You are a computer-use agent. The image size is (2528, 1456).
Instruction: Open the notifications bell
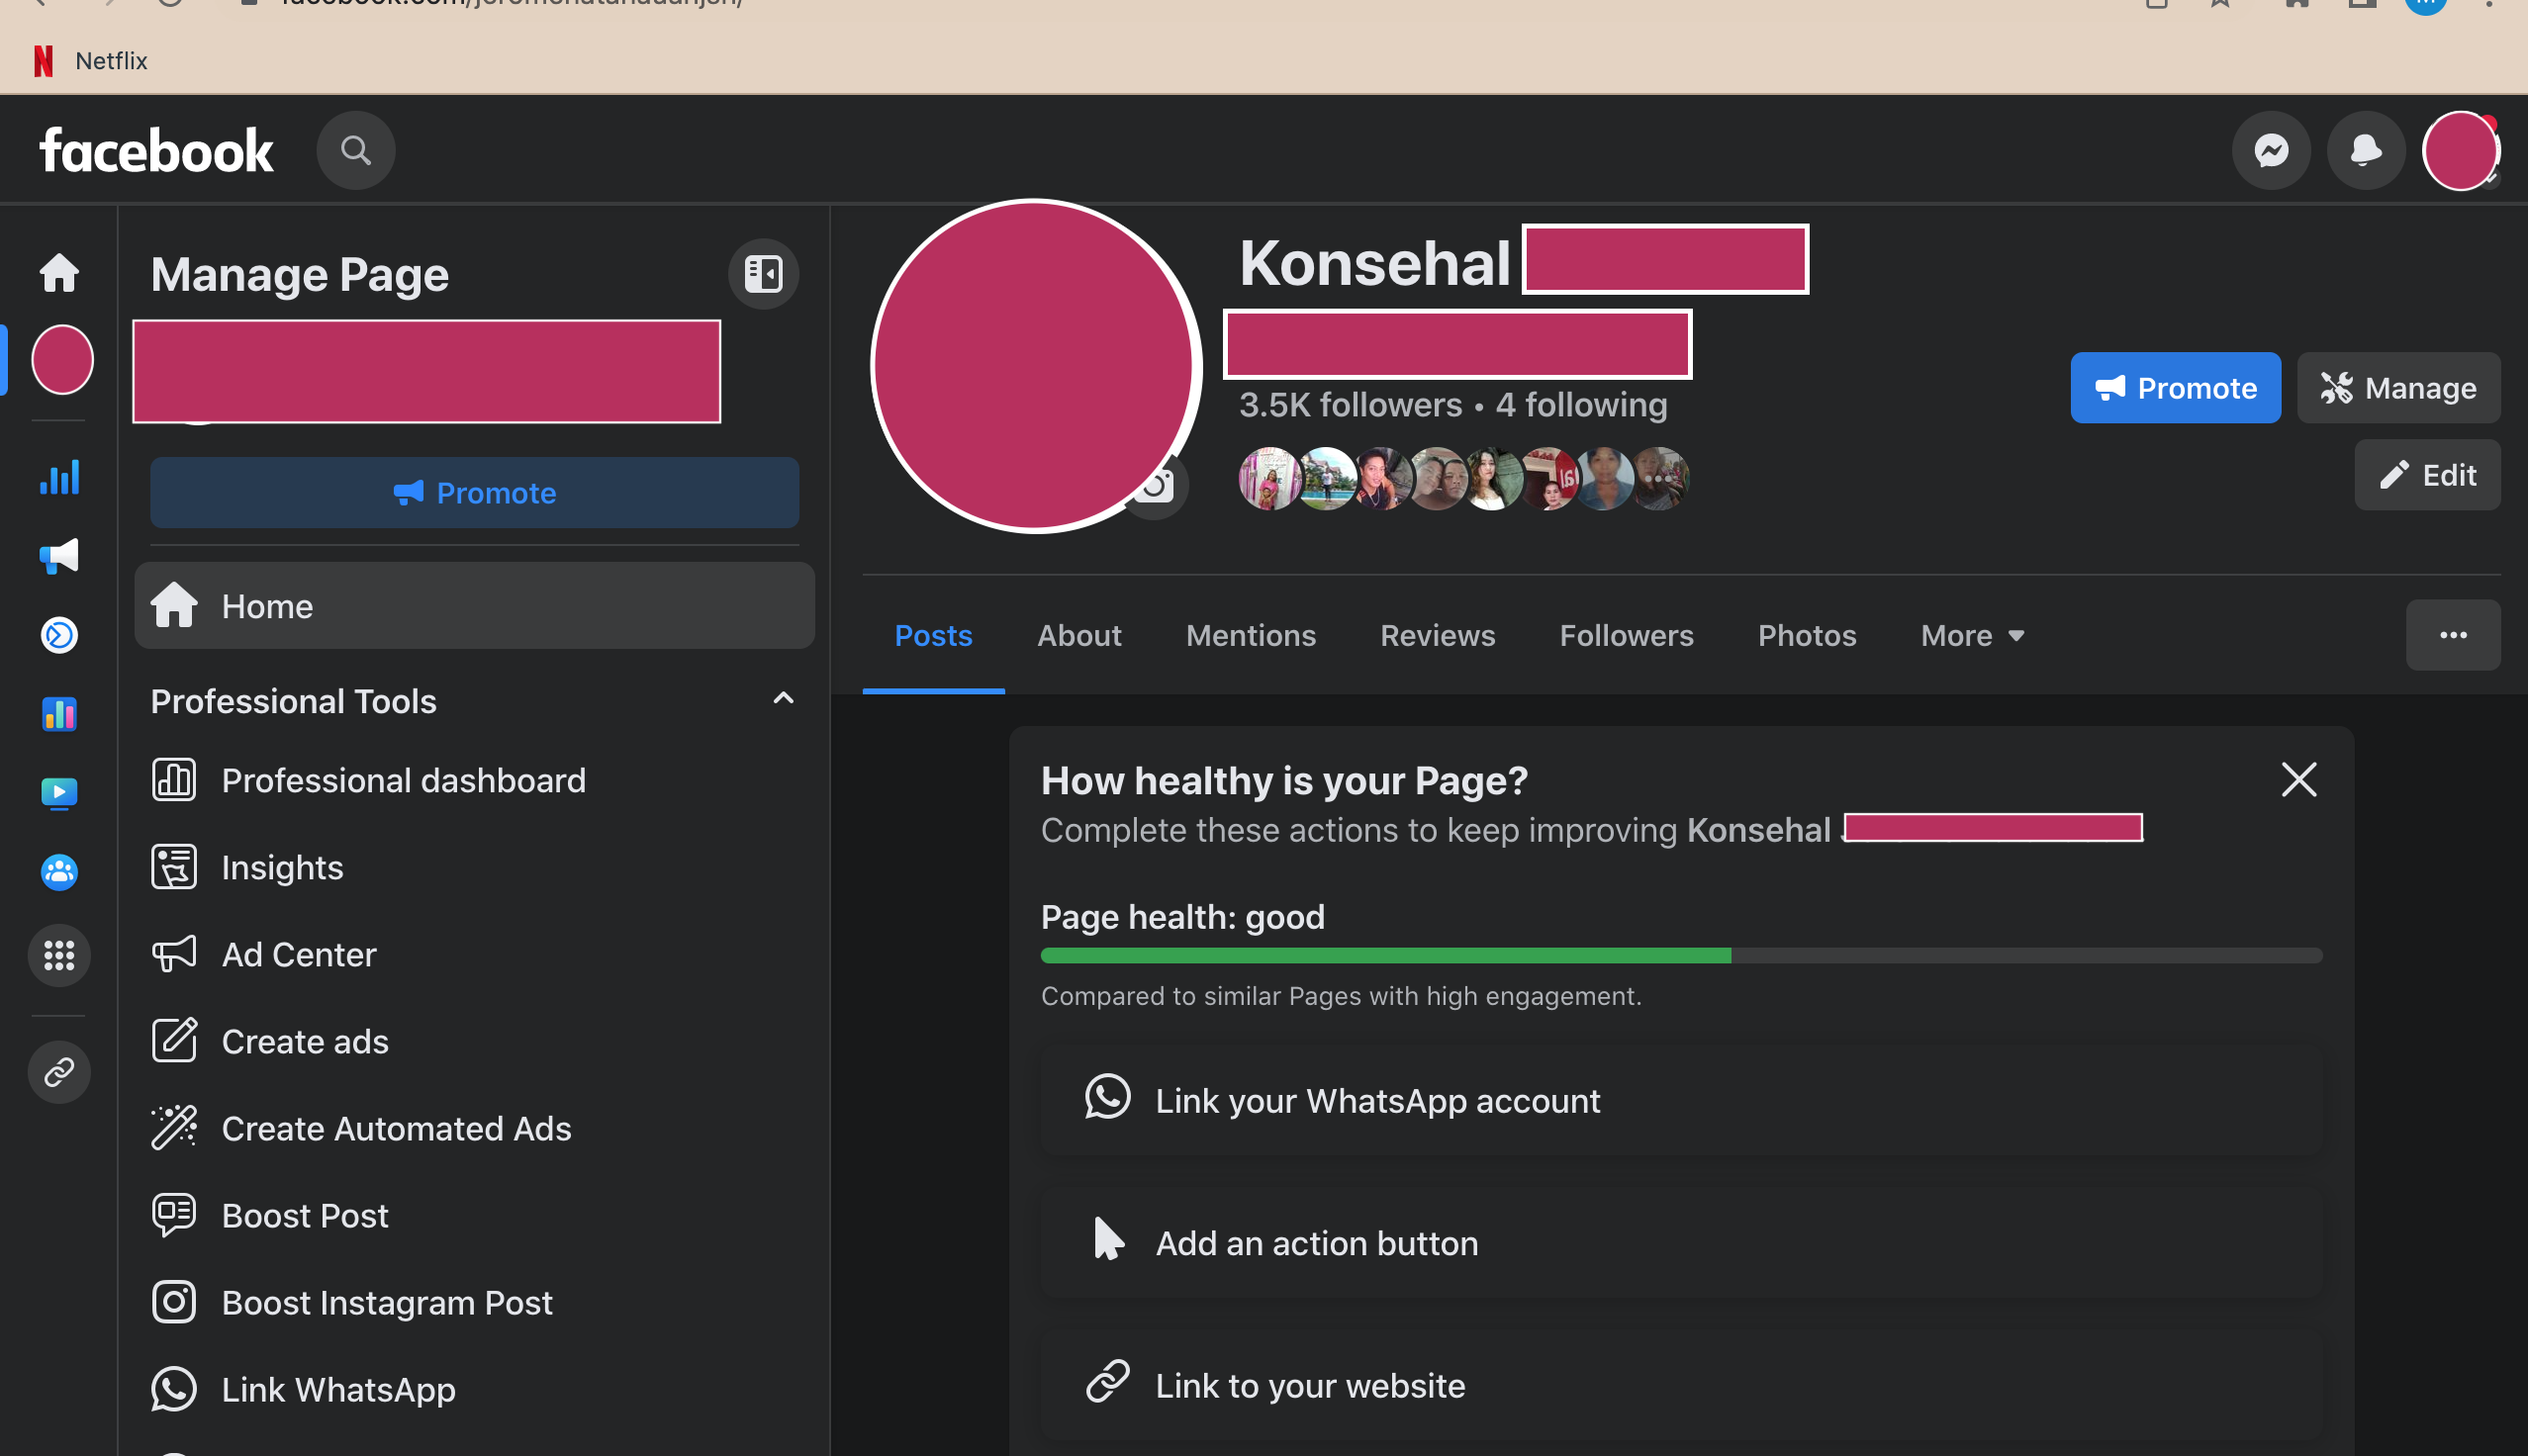[2365, 151]
